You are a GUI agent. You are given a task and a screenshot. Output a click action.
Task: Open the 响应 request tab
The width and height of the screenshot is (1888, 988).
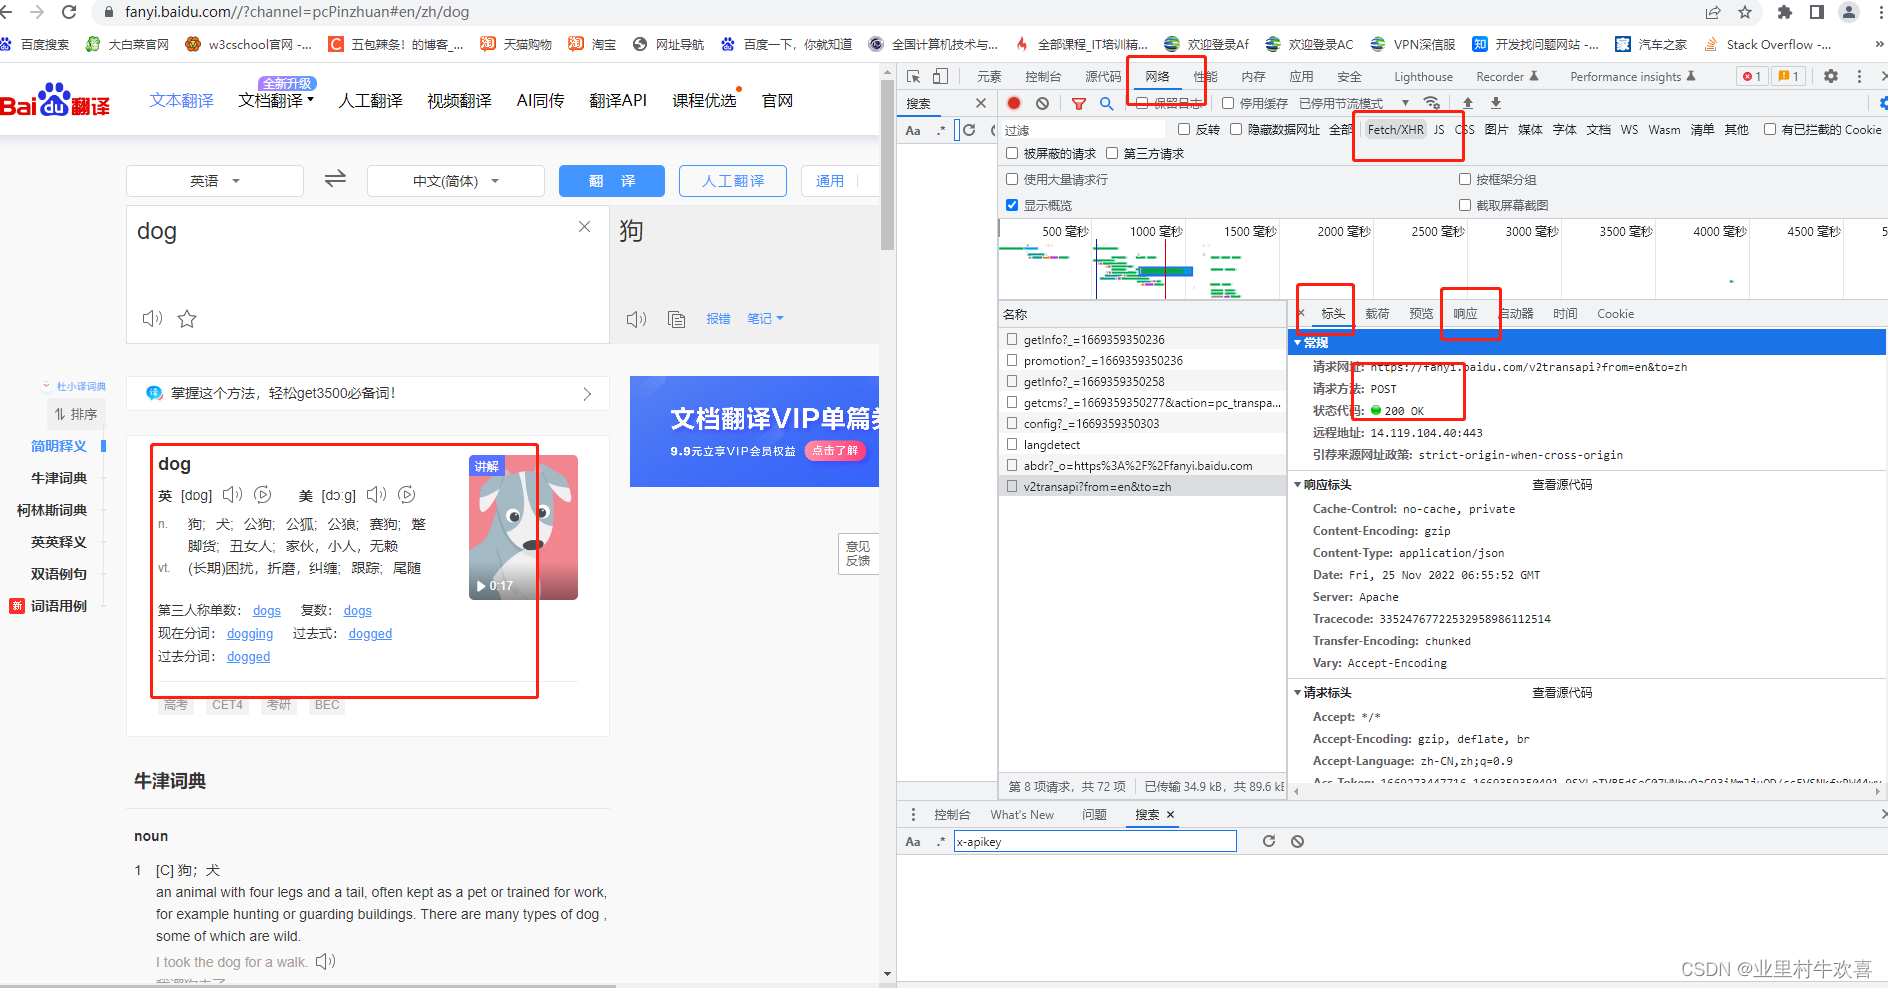click(x=1465, y=314)
